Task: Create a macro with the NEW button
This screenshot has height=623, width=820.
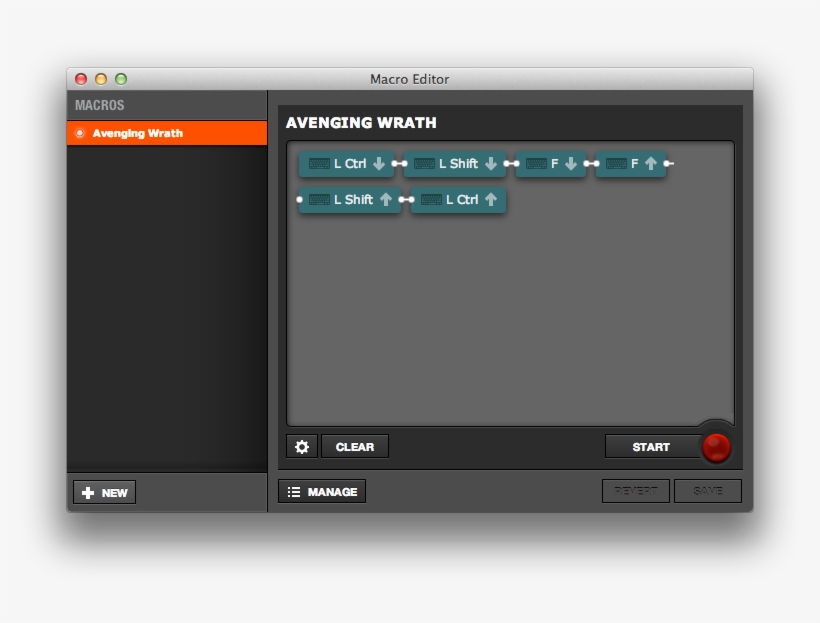Action: pyautogui.click(x=105, y=493)
